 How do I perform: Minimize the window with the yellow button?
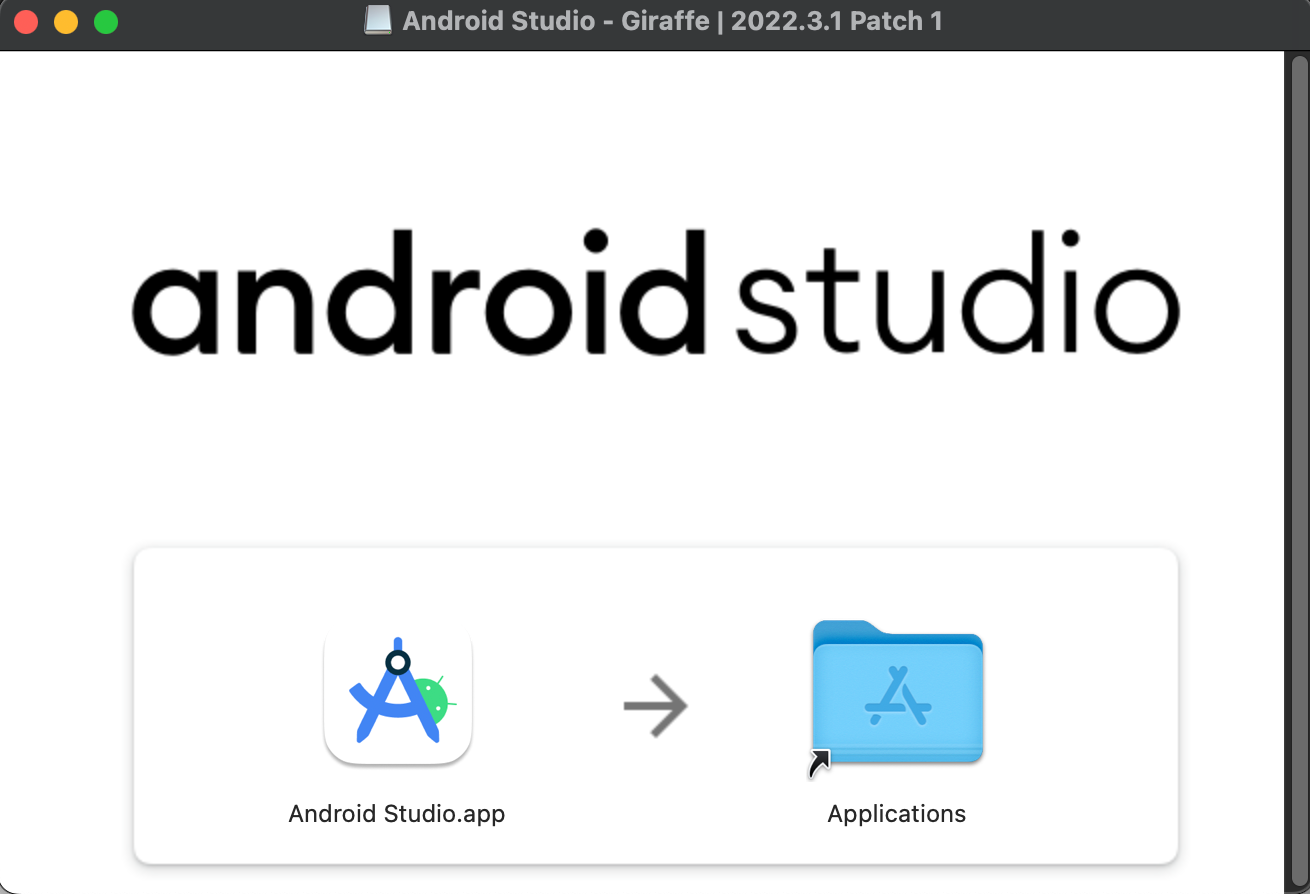pos(66,22)
